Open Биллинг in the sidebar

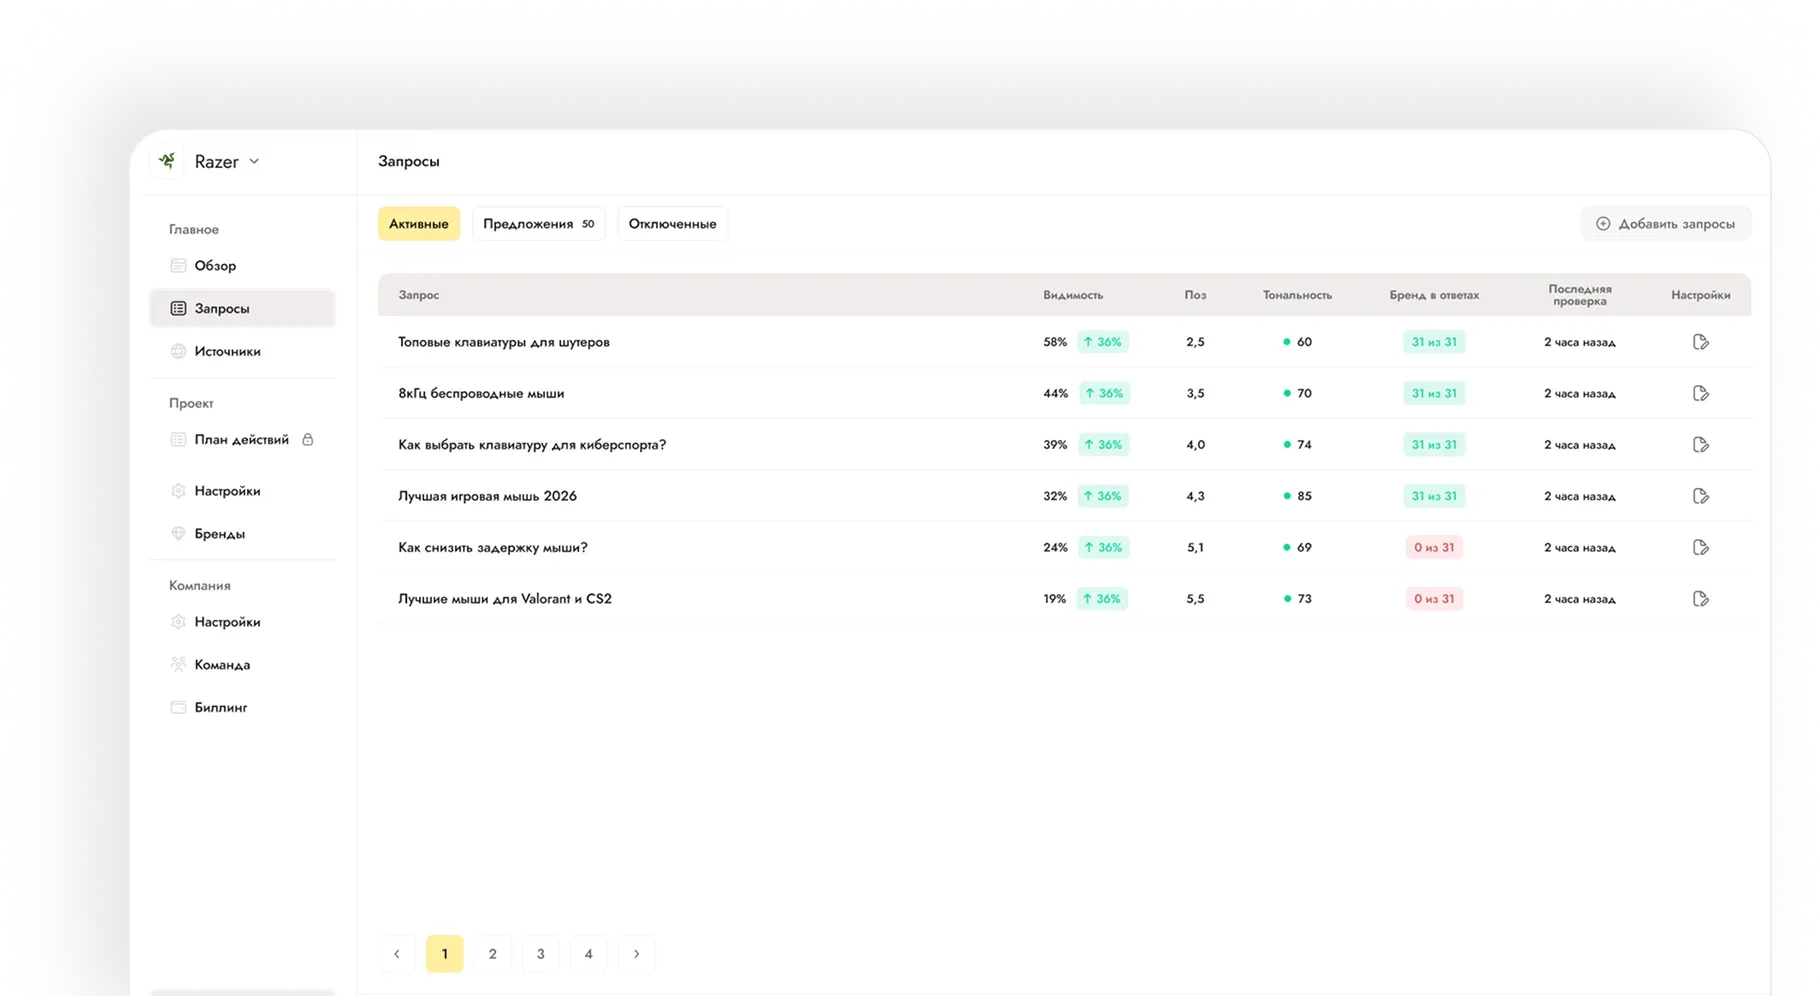pos(242,708)
